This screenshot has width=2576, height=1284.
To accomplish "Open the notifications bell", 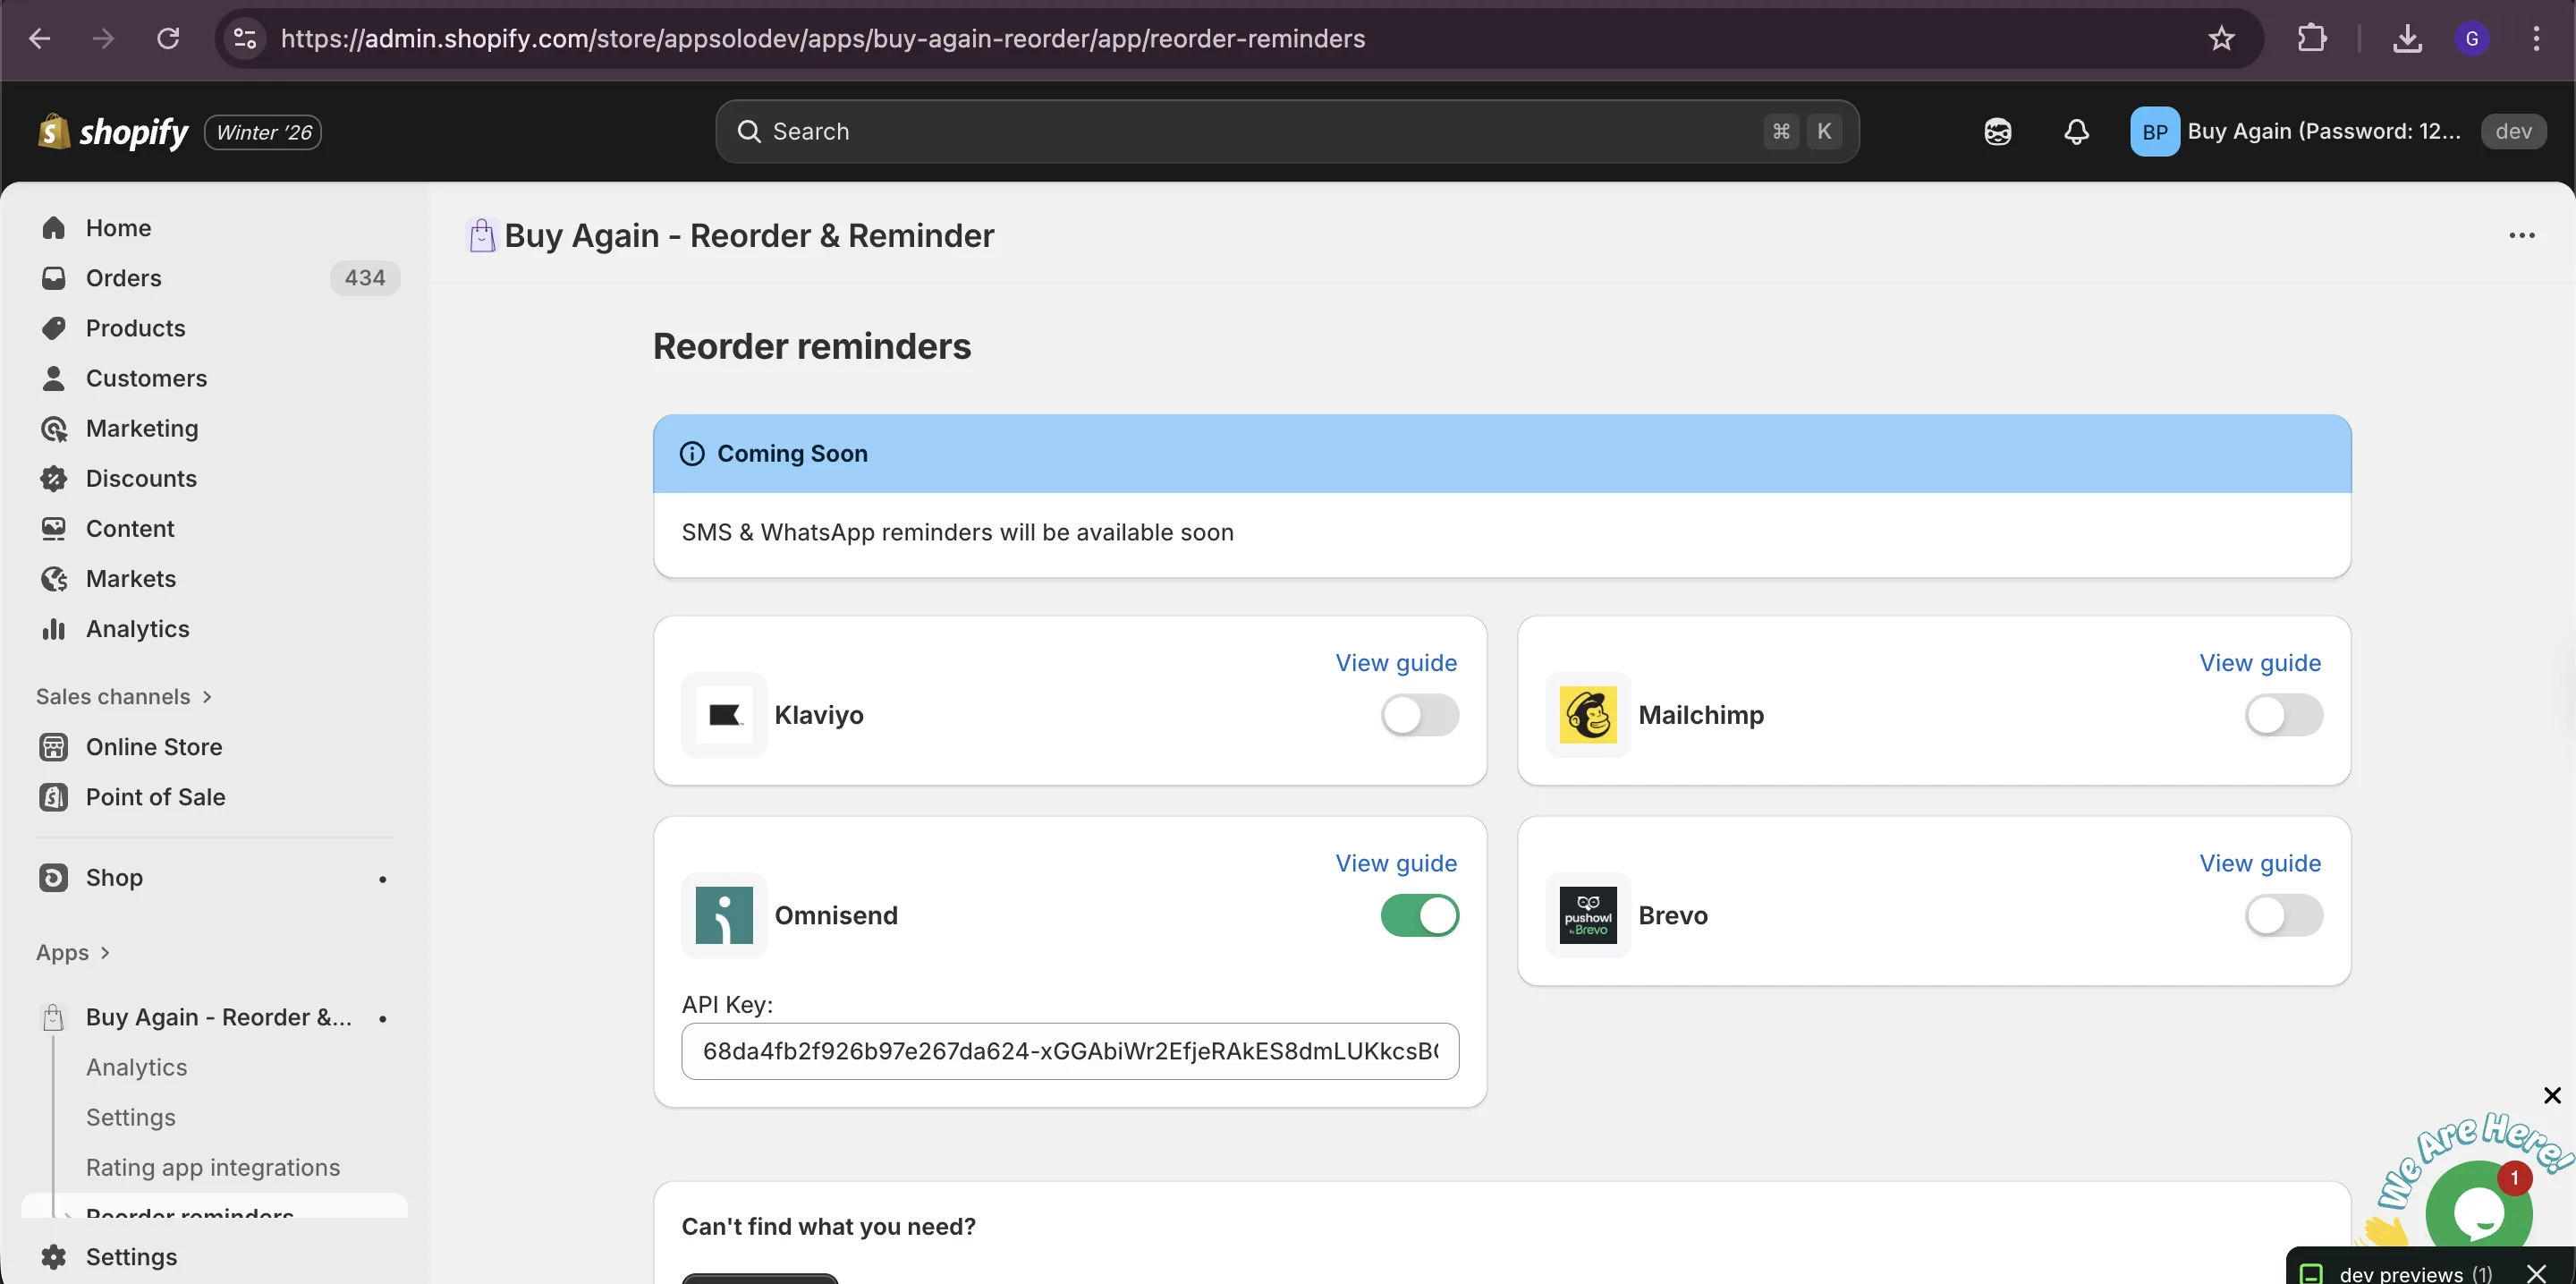I will point(2077,132).
